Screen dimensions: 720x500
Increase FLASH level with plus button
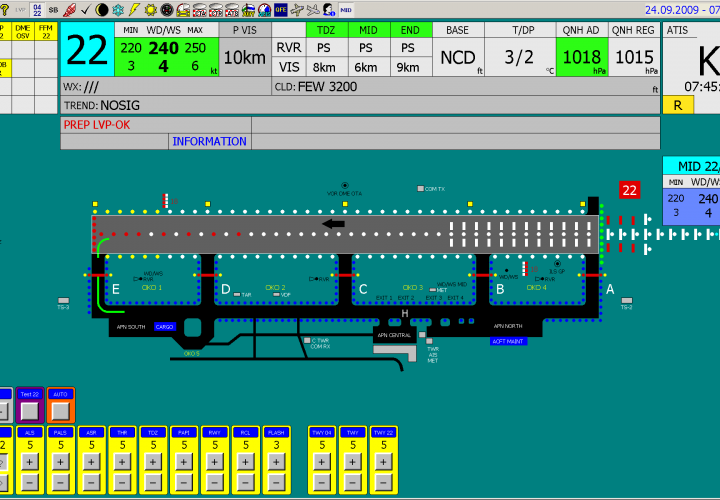(x=277, y=462)
